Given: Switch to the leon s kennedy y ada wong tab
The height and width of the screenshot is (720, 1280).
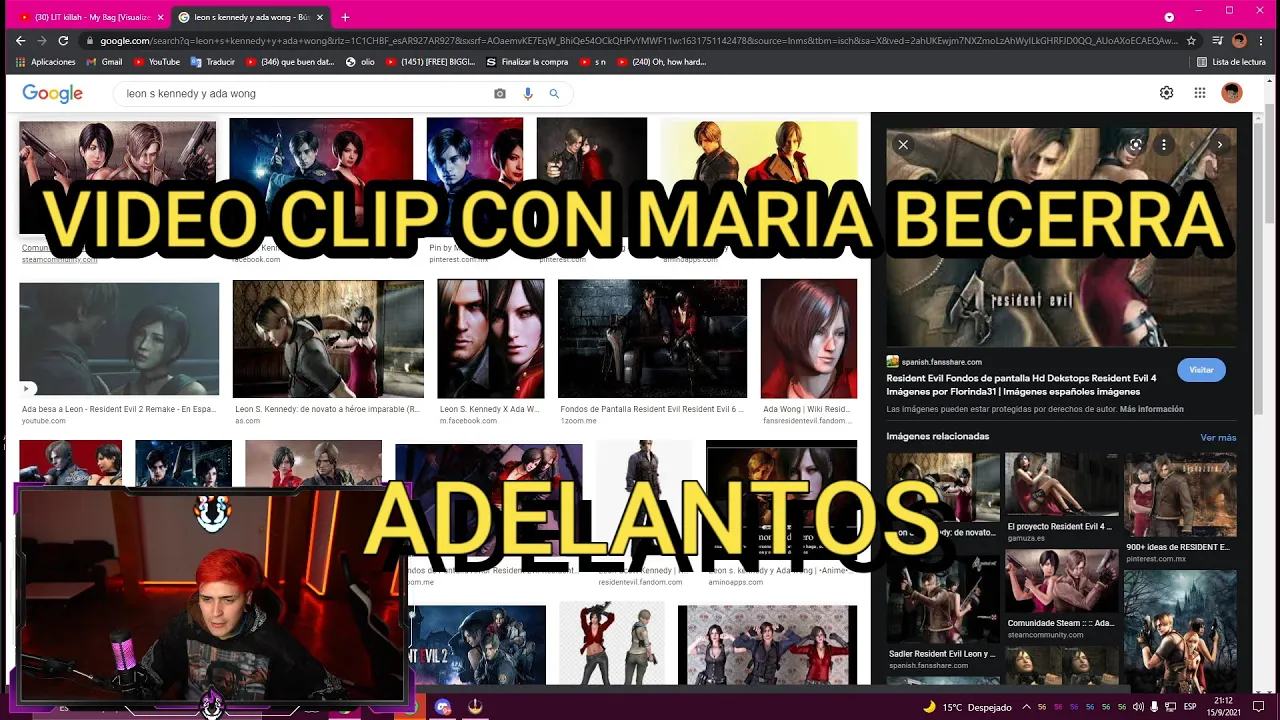Looking at the screenshot, I should pos(251,17).
